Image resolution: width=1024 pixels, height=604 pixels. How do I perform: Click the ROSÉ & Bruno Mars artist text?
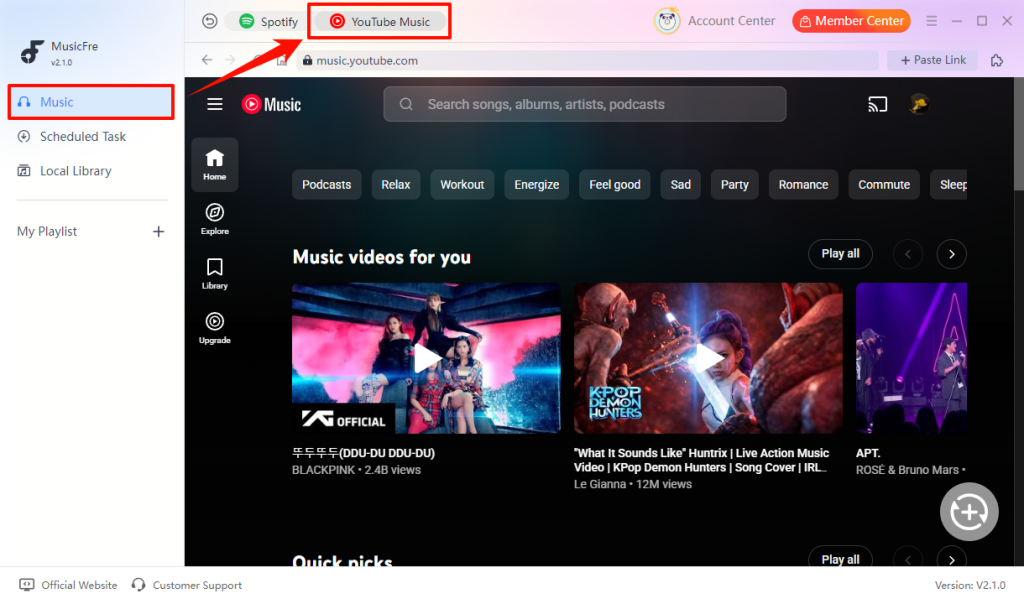[x=907, y=470]
